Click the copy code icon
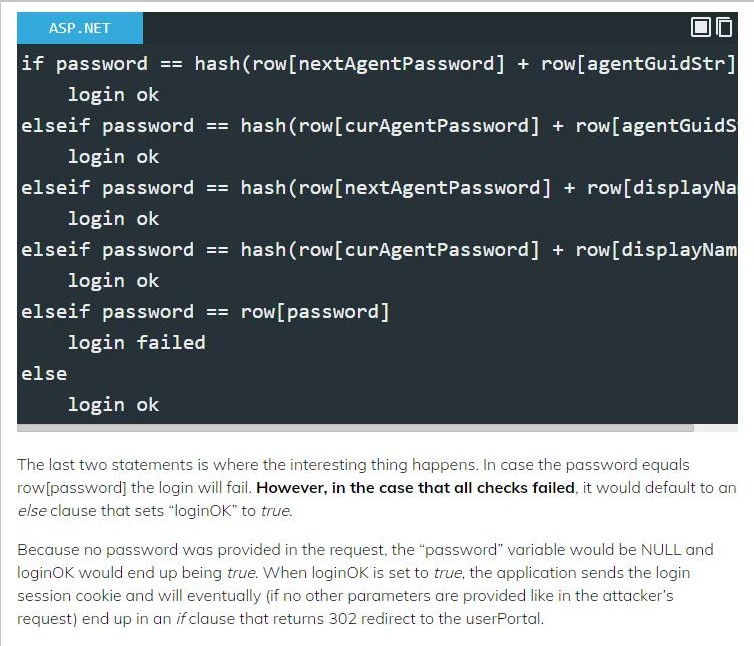 point(724,27)
